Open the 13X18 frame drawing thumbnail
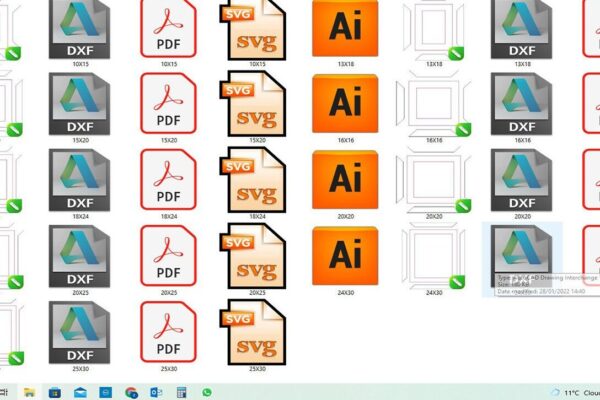The width and height of the screenshot is (600, 400). (x=433, y=29)
